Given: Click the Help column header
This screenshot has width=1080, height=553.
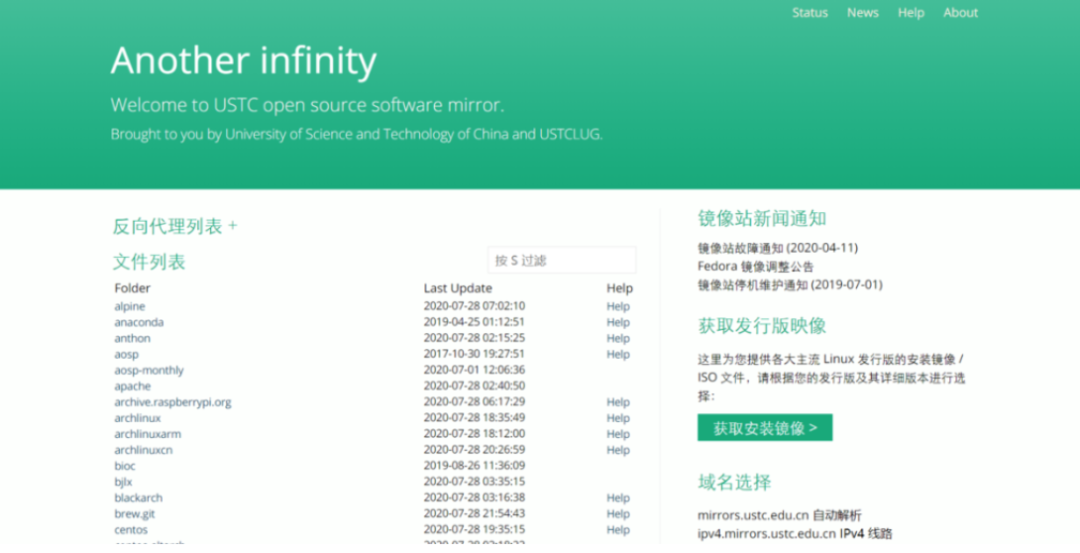Looking at the screenshot, I should pyautogui.click(x=620, y=288).
